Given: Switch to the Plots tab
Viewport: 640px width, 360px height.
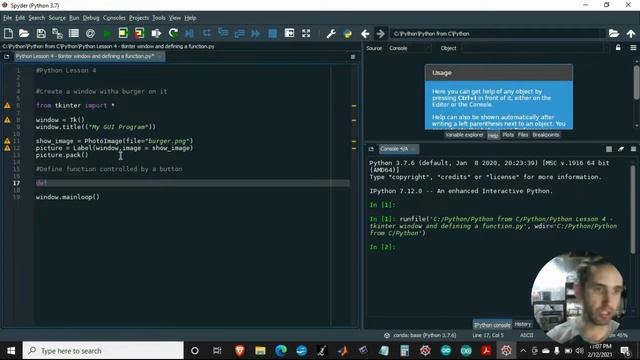Looking at the screenshot, I should [x=508, y=135].
